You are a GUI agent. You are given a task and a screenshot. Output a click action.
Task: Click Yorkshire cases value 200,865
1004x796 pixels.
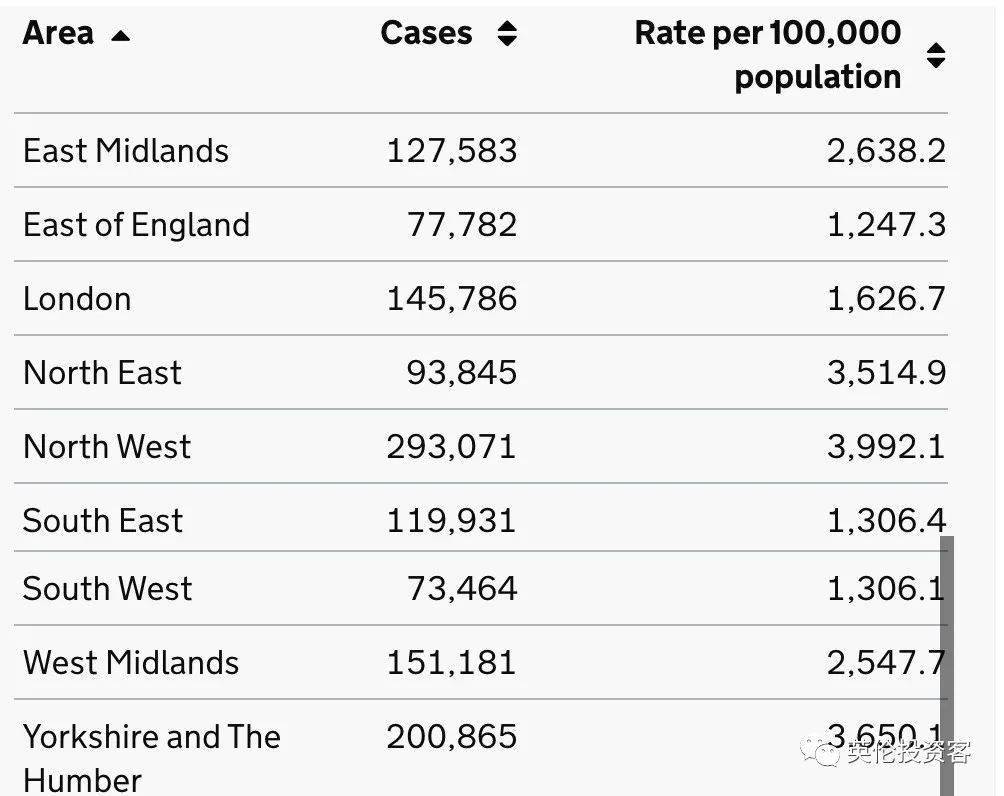[451, 737]
